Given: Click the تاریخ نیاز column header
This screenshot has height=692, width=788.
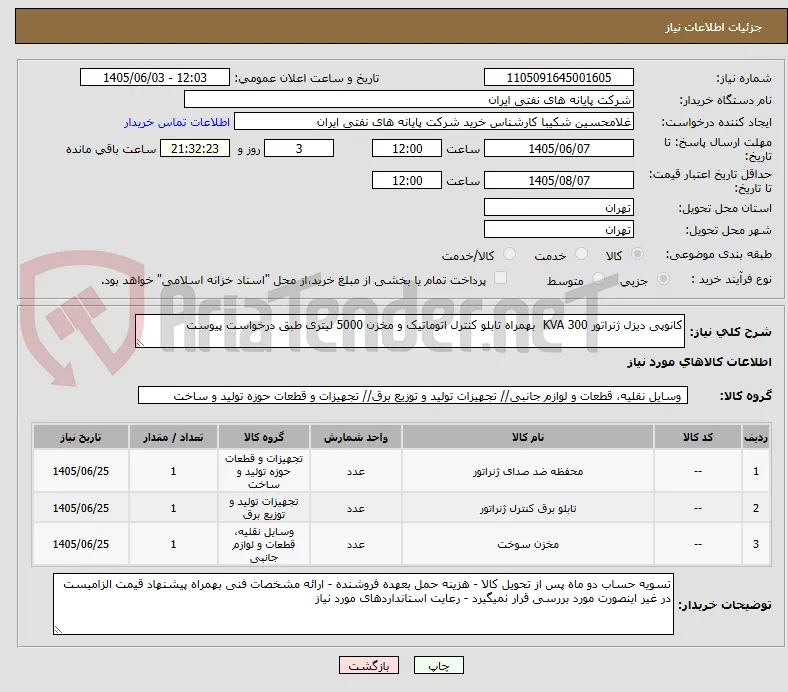Looking at the screenshot, I should (x=81, y=437).
